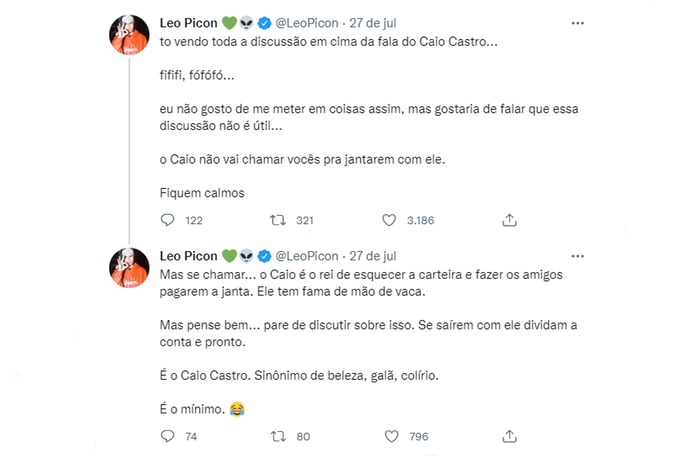Share the second tweet

click(509, 436)
